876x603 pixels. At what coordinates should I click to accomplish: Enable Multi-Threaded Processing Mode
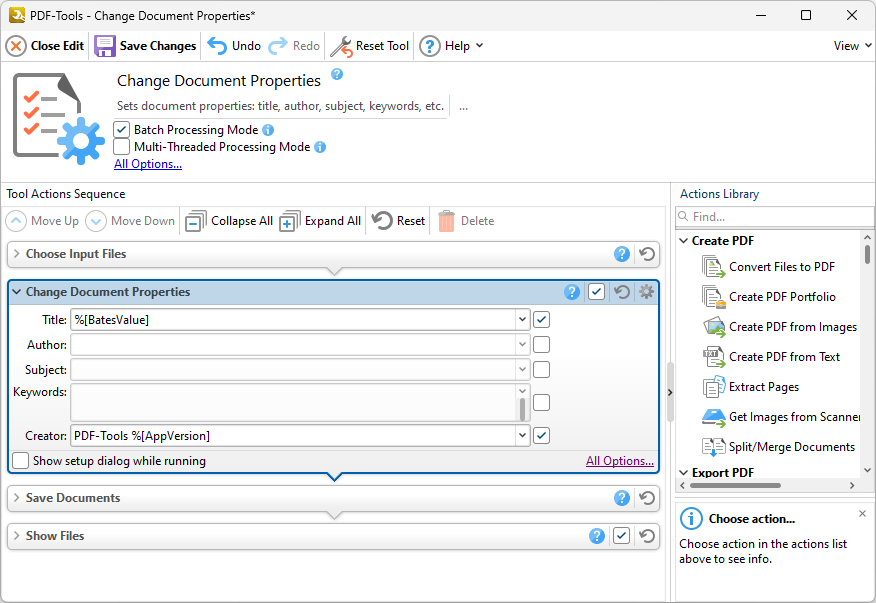(x=121, y=147)
